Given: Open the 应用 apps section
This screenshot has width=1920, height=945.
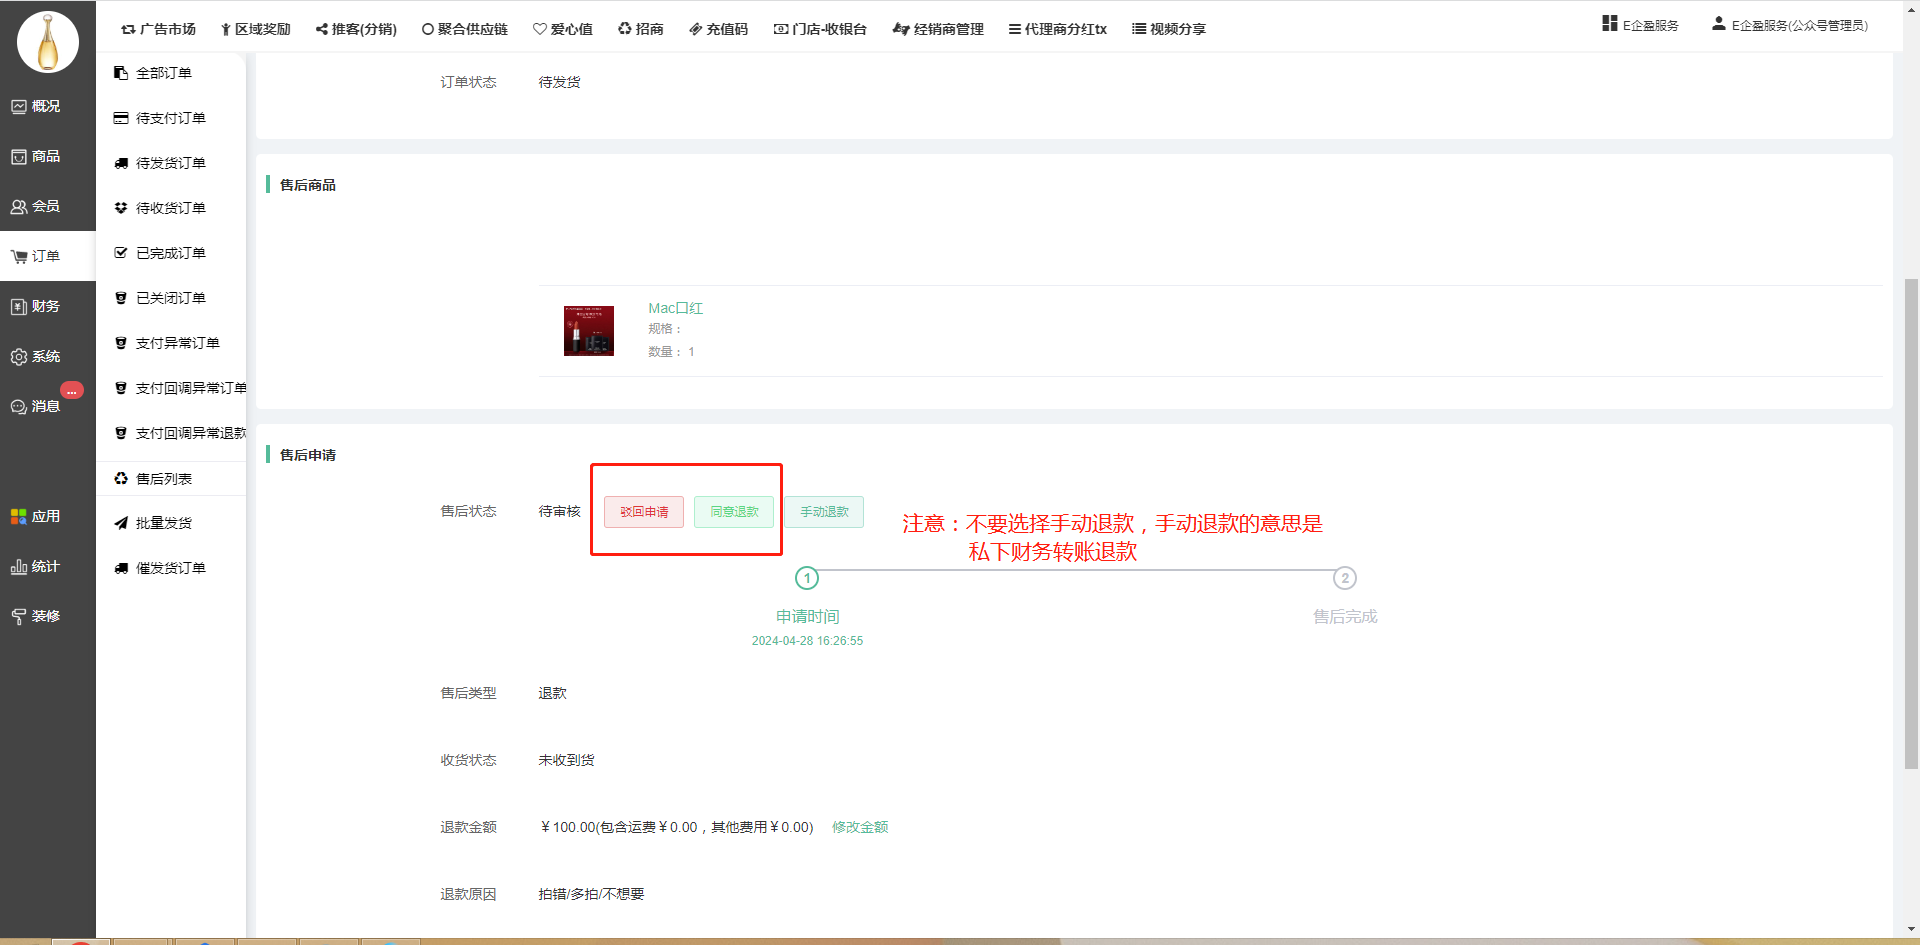Looking at the screenshot, I should click(x=36, y=516).
